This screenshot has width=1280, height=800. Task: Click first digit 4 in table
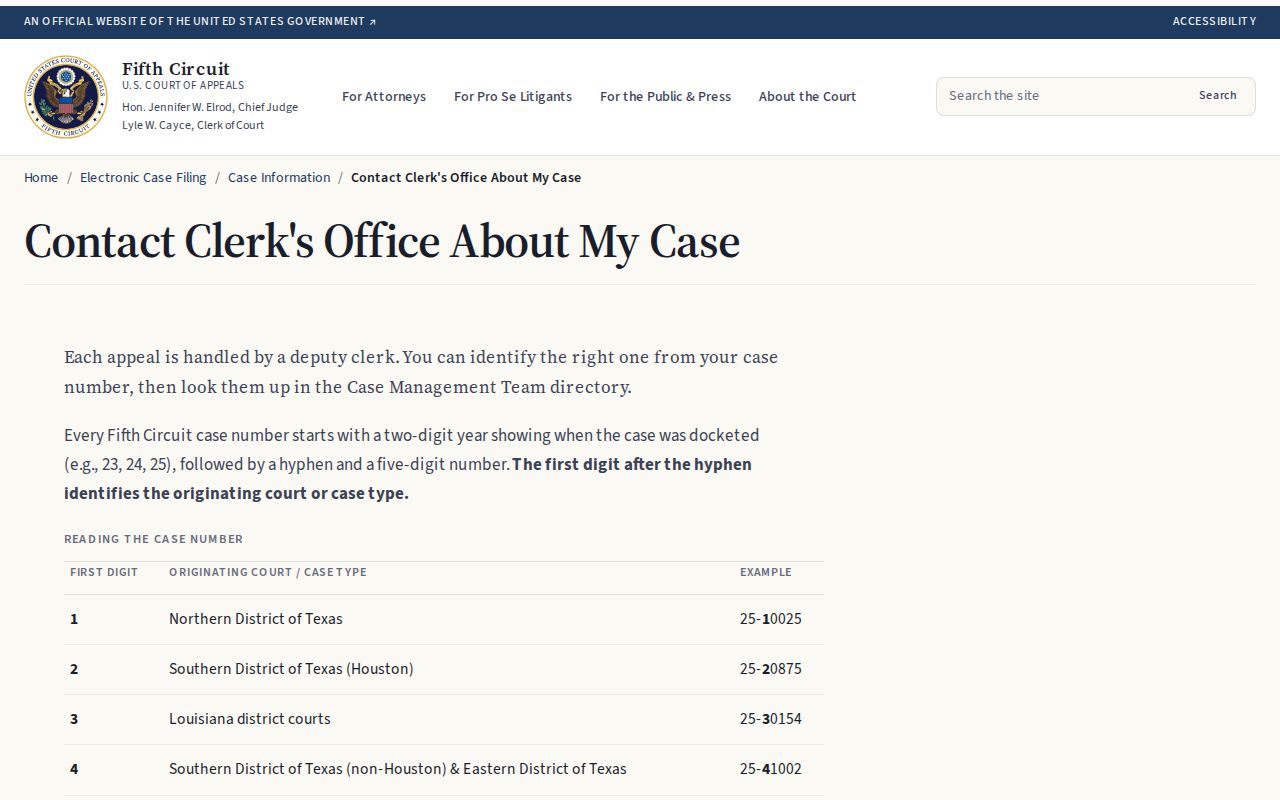point(74,769)
